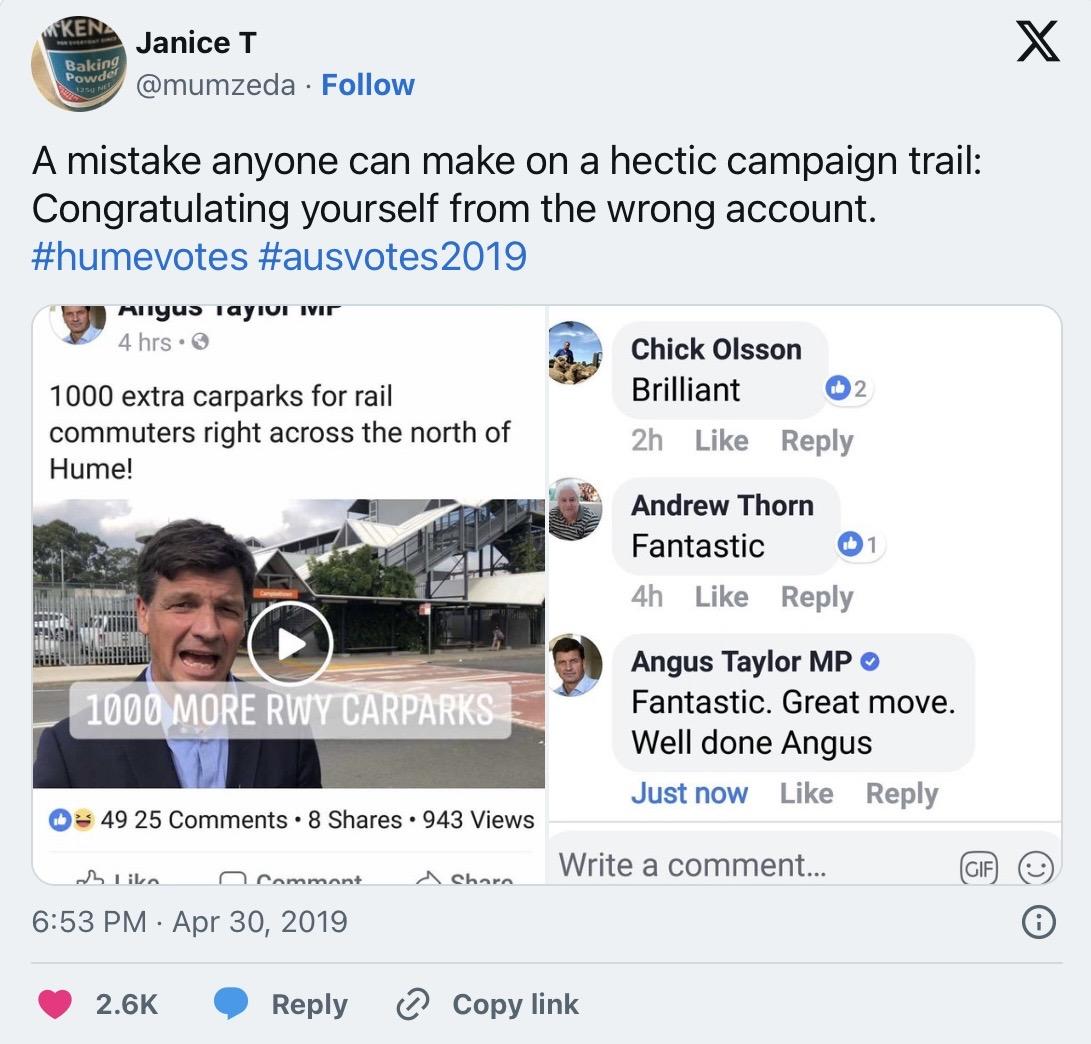Click Janice T's baking powder avatar

click(x=77, y=64)
